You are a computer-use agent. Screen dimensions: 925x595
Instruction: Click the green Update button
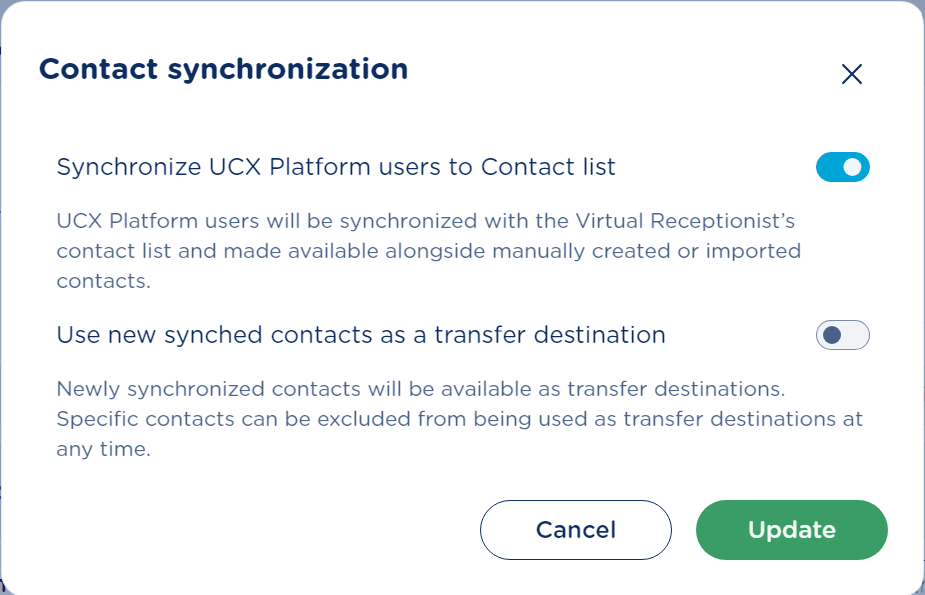791,529
